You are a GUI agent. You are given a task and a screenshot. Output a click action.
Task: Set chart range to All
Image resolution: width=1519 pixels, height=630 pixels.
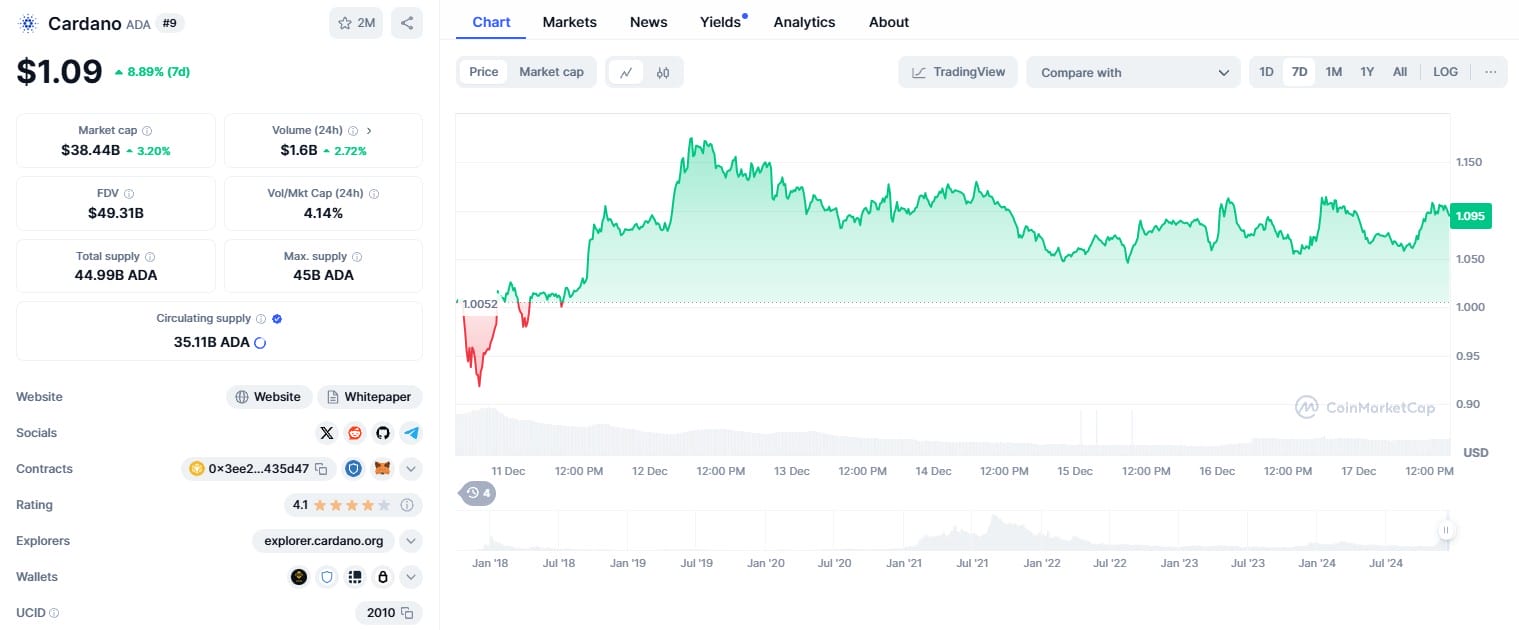pyautogui.click(x=1400, y=72)
